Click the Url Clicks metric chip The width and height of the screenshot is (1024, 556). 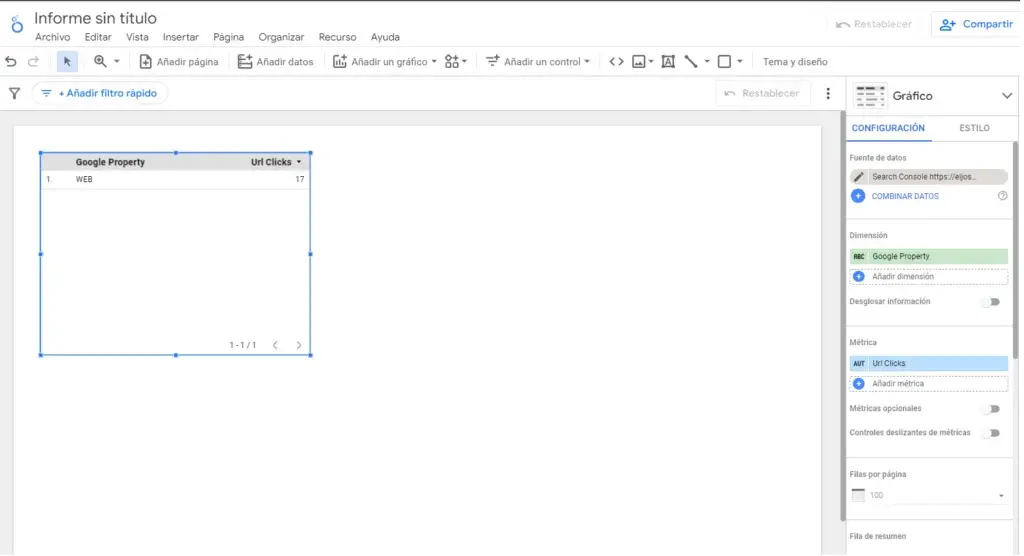coord(929,363)
